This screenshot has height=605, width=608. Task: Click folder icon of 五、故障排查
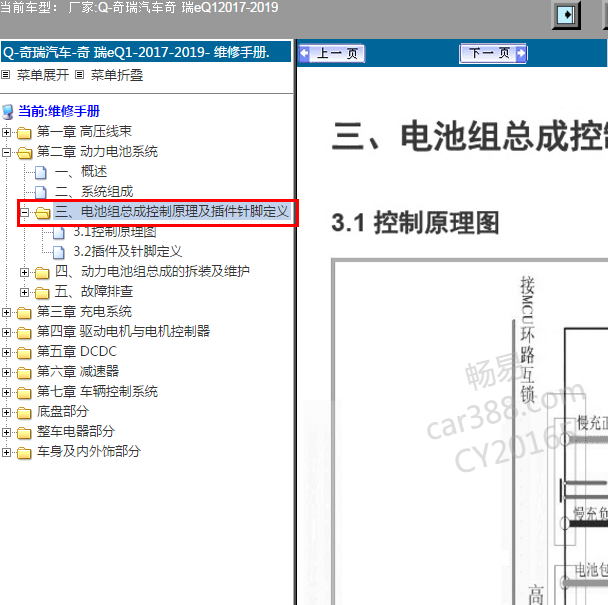point(42,293)
